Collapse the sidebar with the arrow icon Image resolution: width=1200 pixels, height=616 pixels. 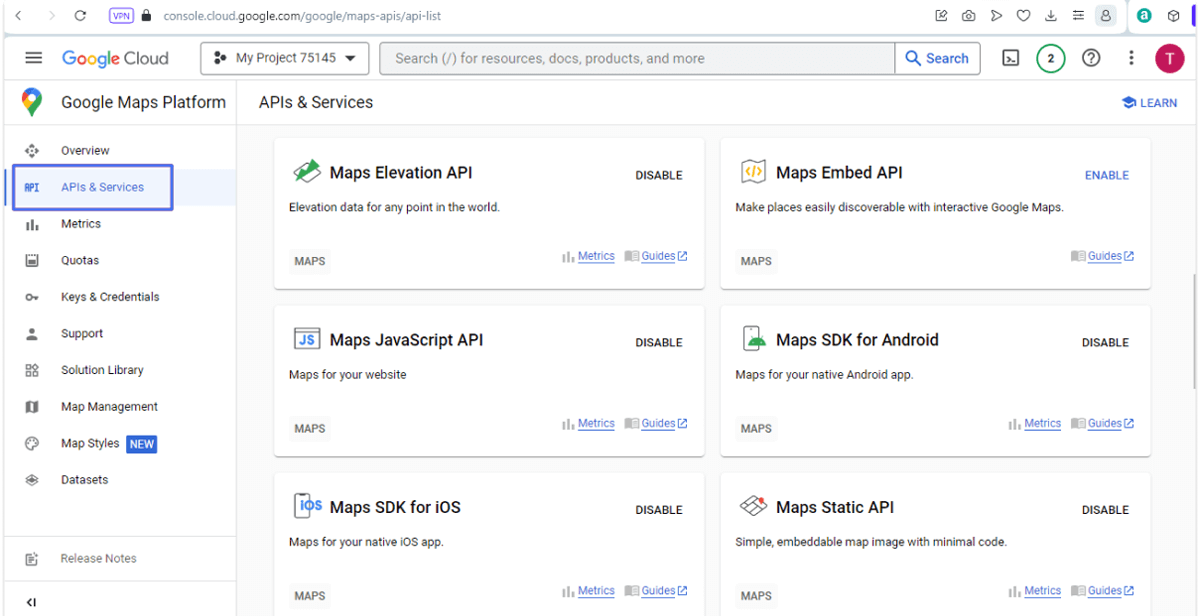[31, 602]
